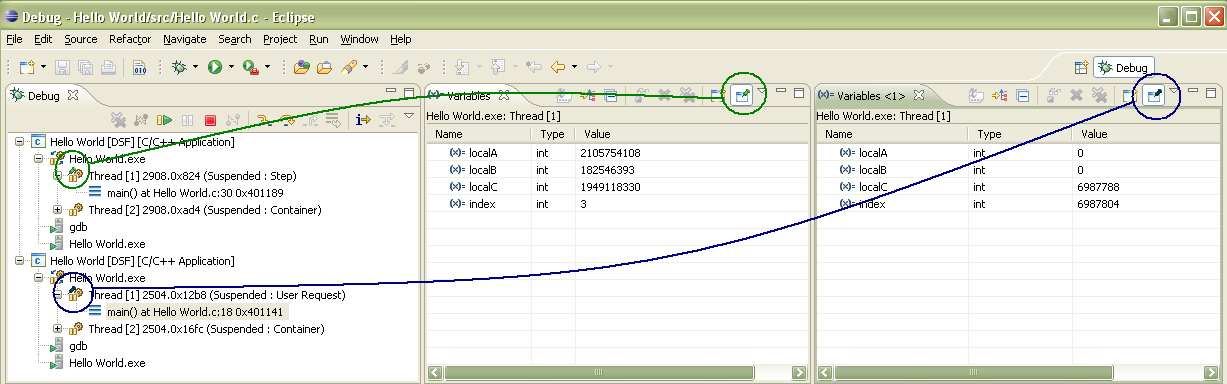The image size is (1227, 384).
Task: Click the Save icon in main toolbar
Action: 62,67
